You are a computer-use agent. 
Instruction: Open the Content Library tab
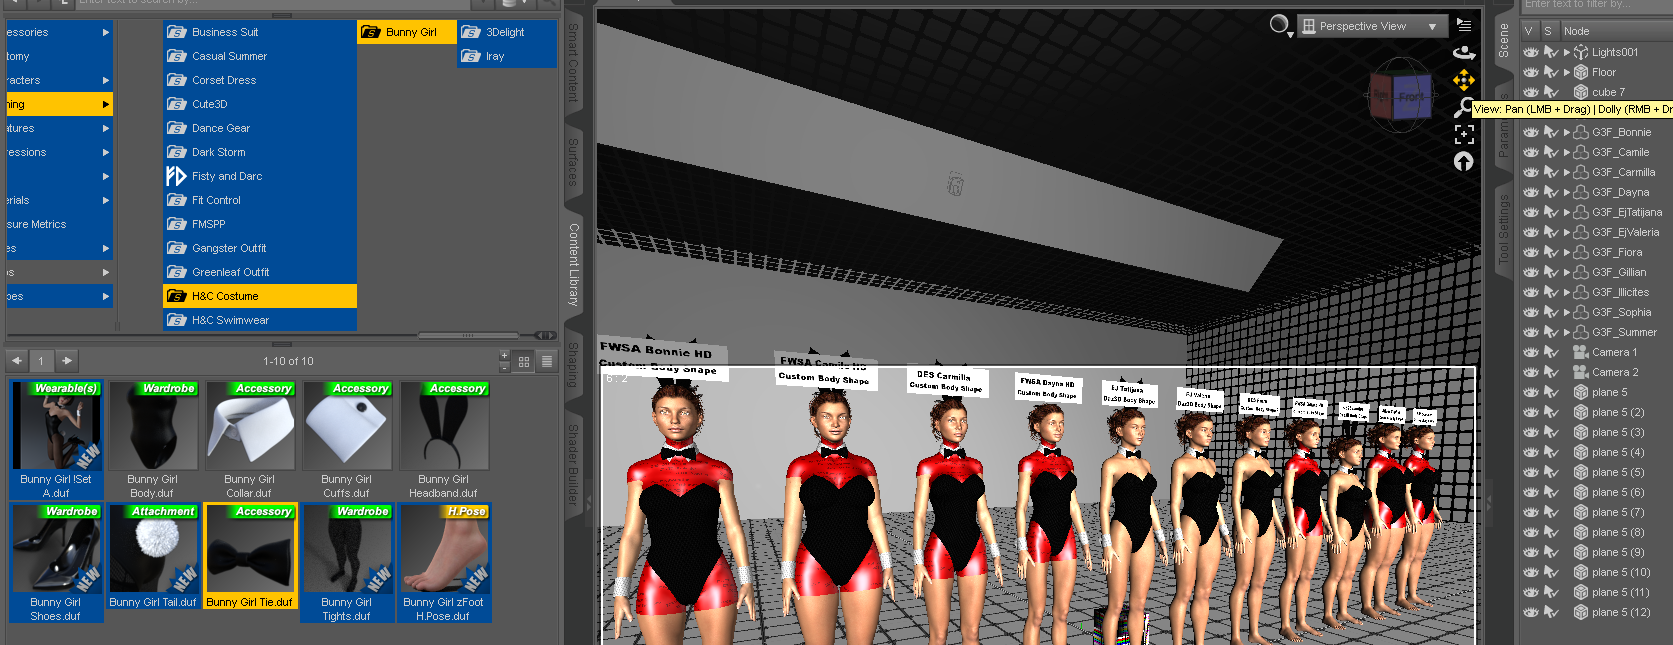[573, 264]
